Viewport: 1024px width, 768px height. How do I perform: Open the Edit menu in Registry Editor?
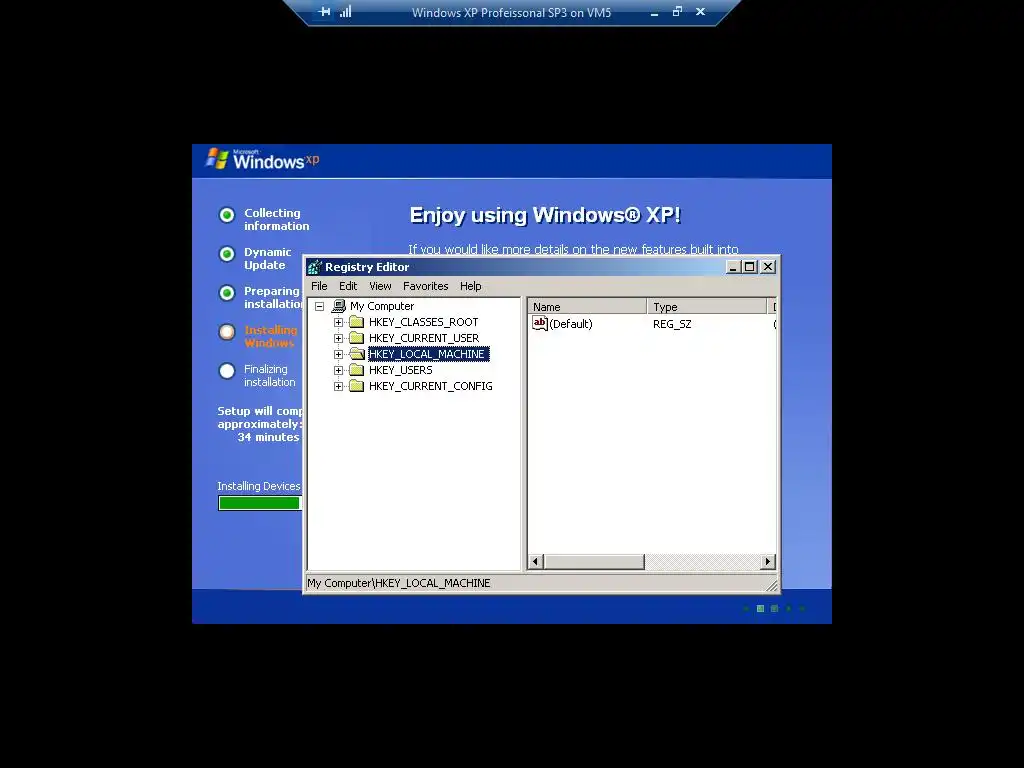(347, 286)
